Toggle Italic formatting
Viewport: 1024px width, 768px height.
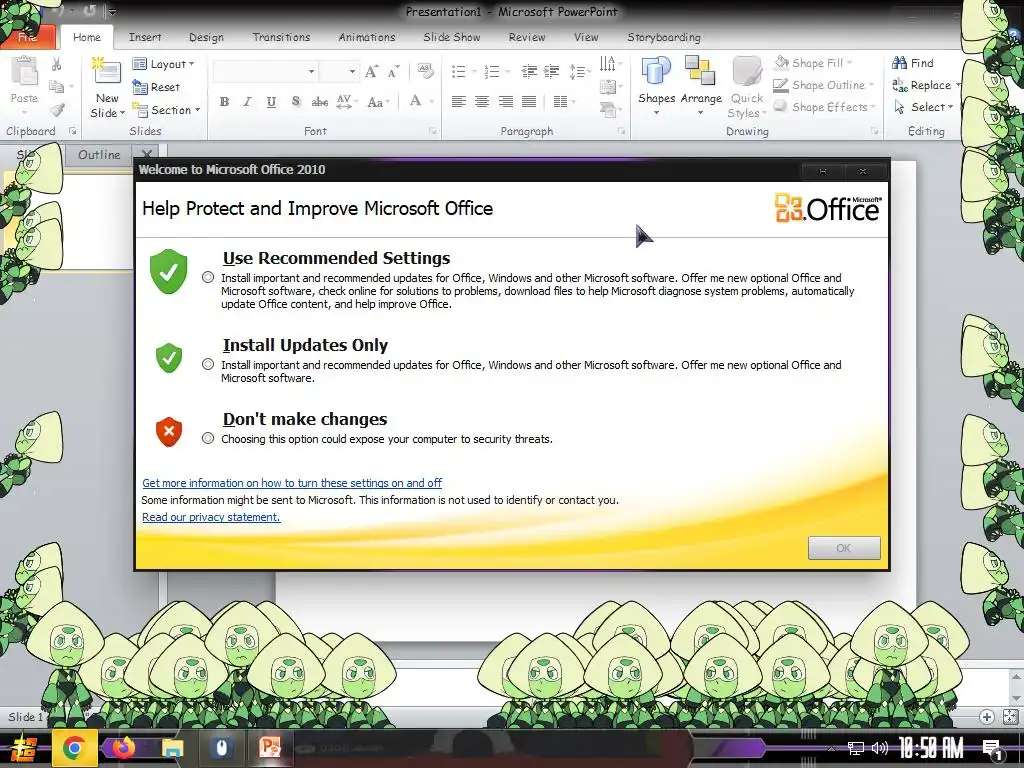coord(248,101)
